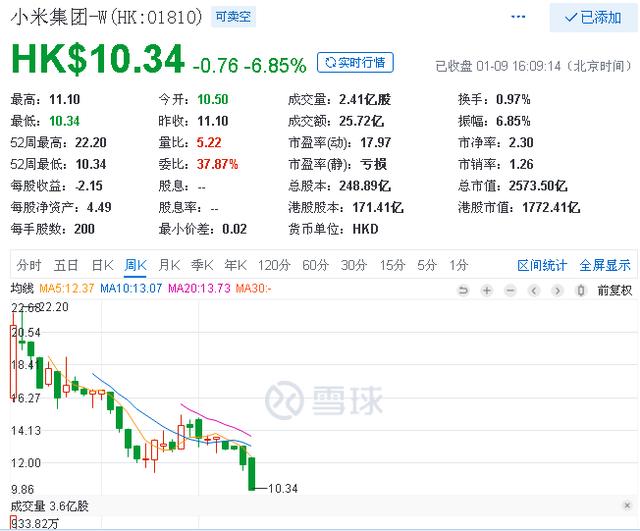This screenshot has width=640, height=531.
Task: Click the 实时行情 real-time quote button
Action: point(355,62)
